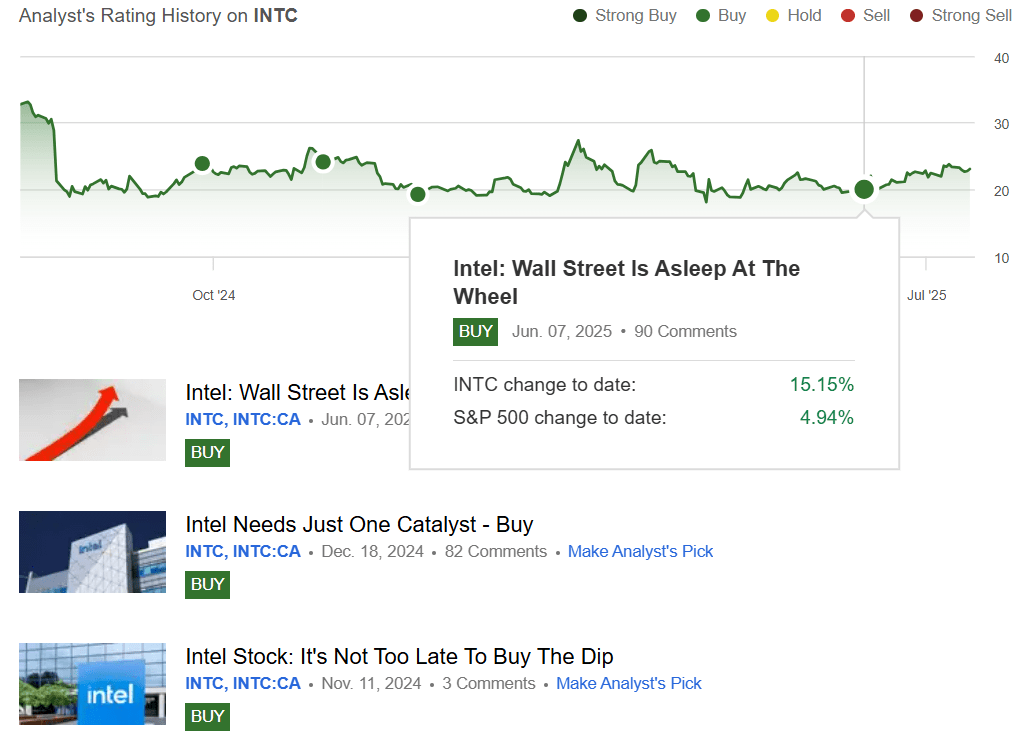
Task: Click the red Sell legend indicator
Action: (x=849, y=15)
